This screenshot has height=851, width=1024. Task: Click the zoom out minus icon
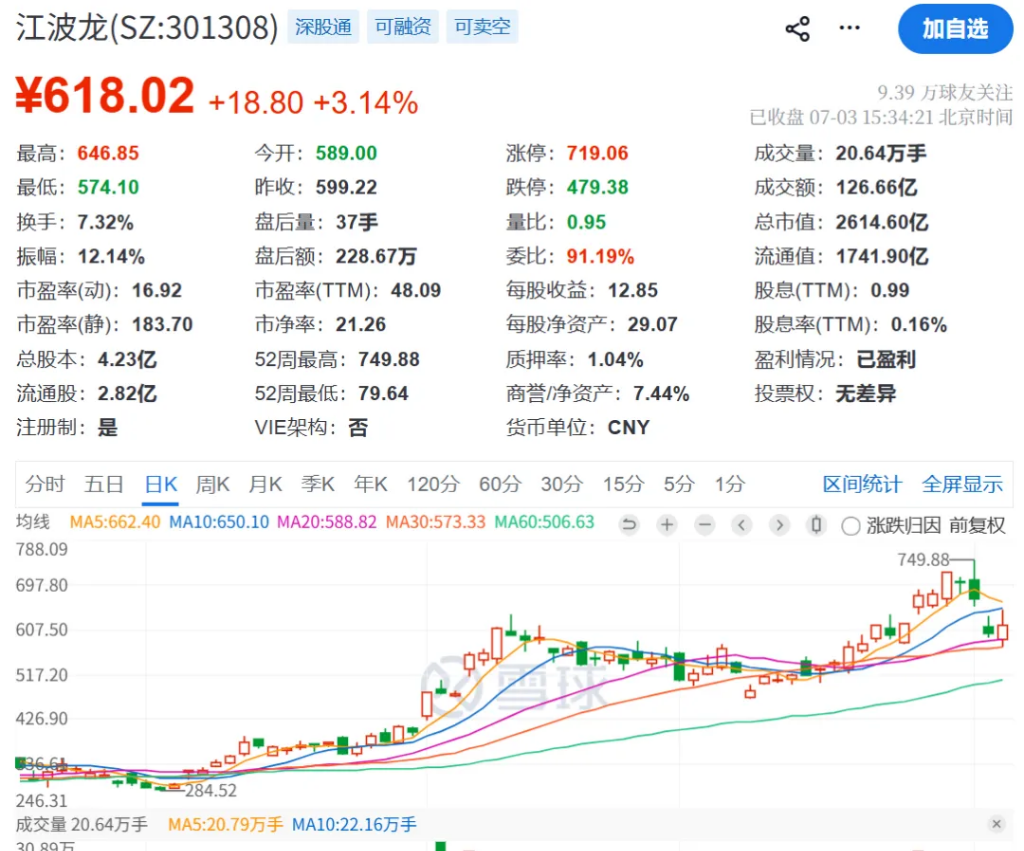[705, 524]
